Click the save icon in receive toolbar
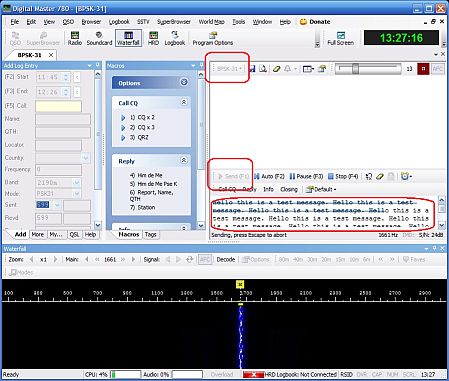The image size is (449, 381). coord(252,69)
